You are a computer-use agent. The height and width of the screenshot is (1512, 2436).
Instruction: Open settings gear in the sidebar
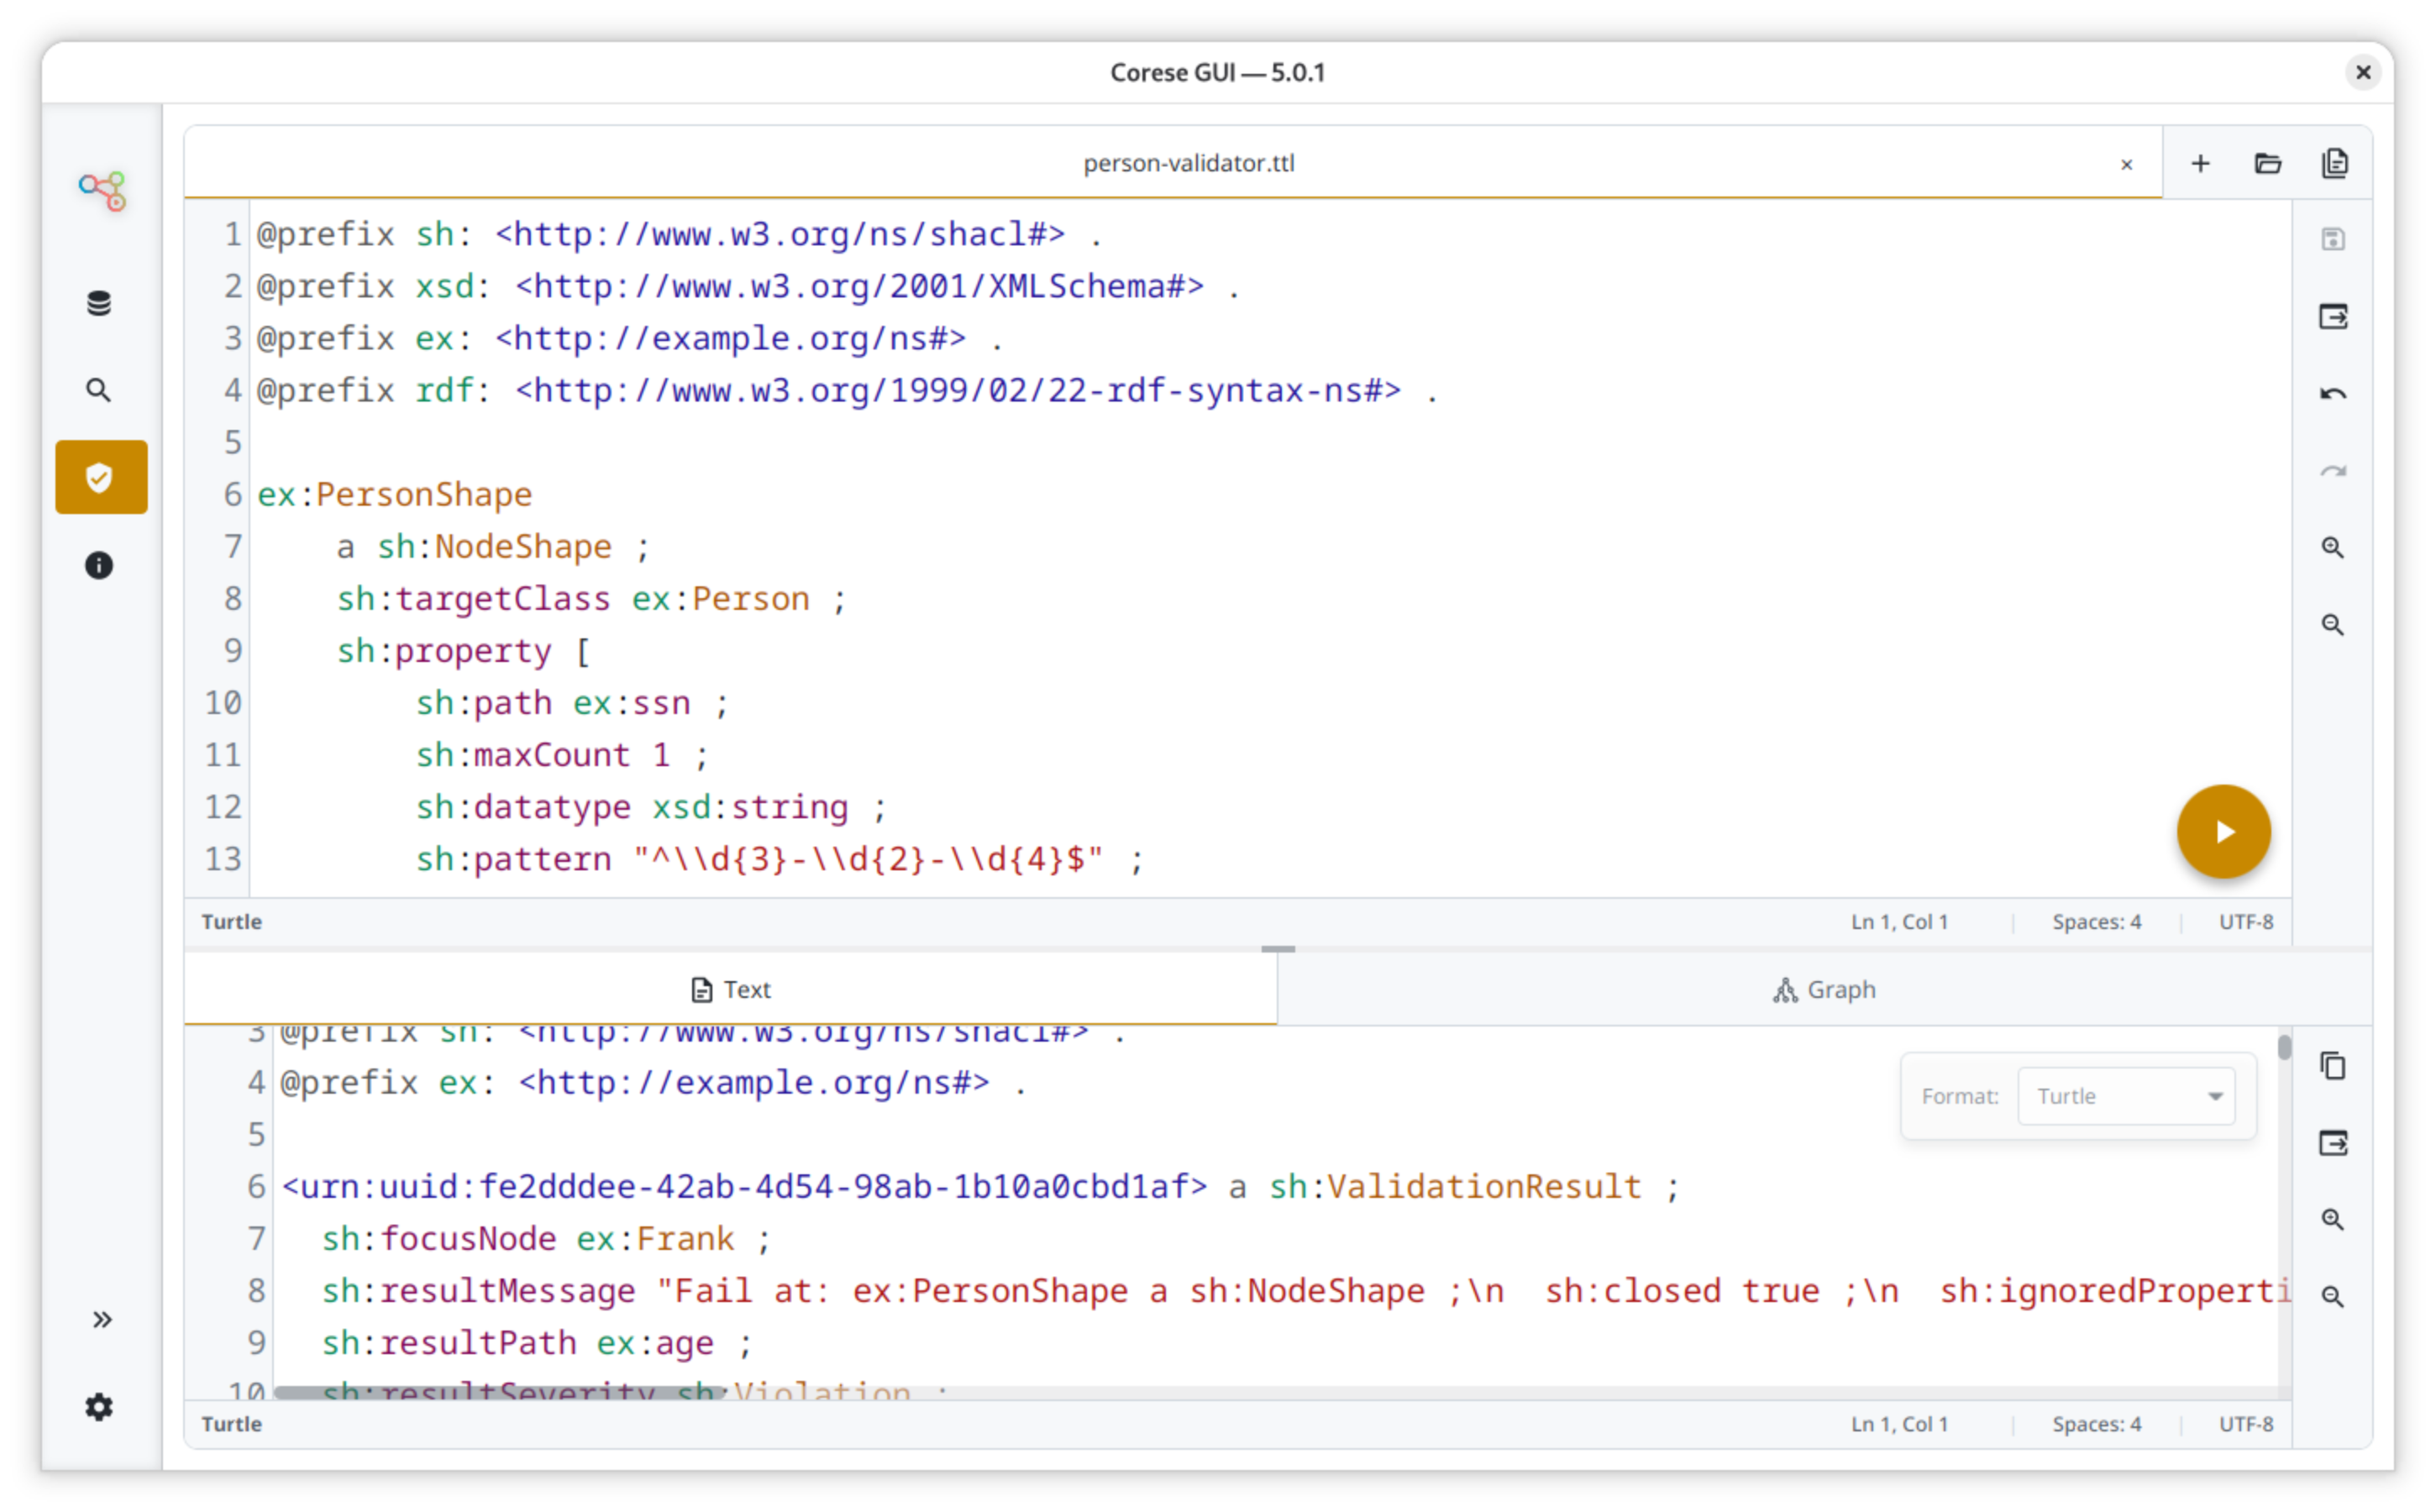[x=99, y=1407]
